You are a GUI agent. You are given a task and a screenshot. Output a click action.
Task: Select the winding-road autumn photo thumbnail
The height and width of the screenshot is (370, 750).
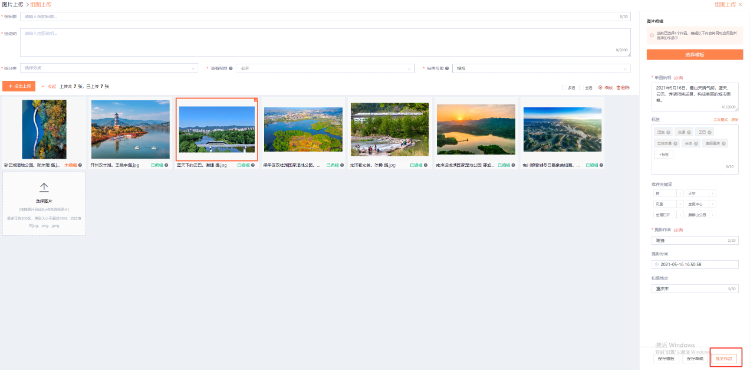pyautogui.click(x=44, y=129)
